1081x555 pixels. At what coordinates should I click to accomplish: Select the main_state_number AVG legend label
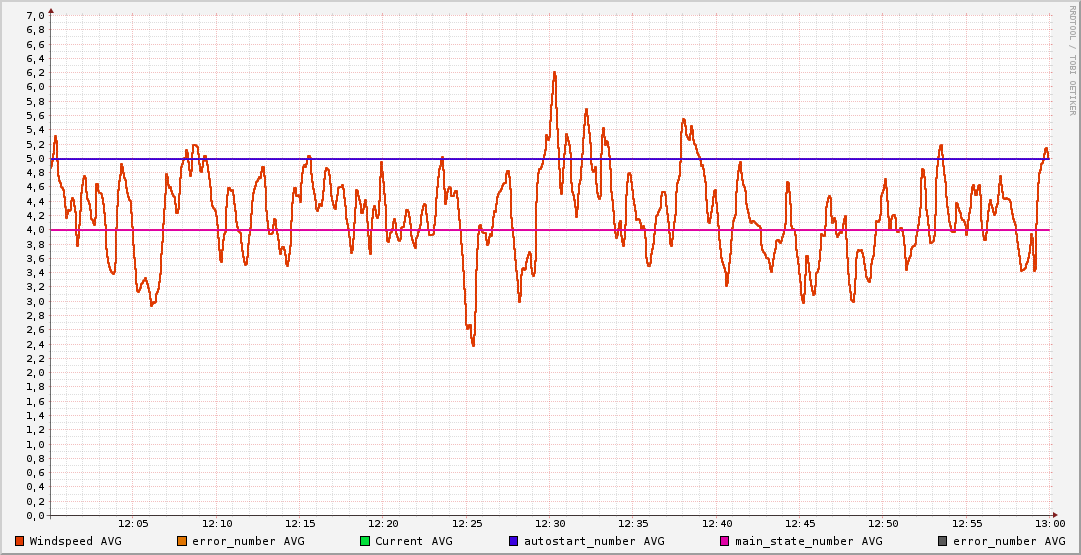(809, 541)
